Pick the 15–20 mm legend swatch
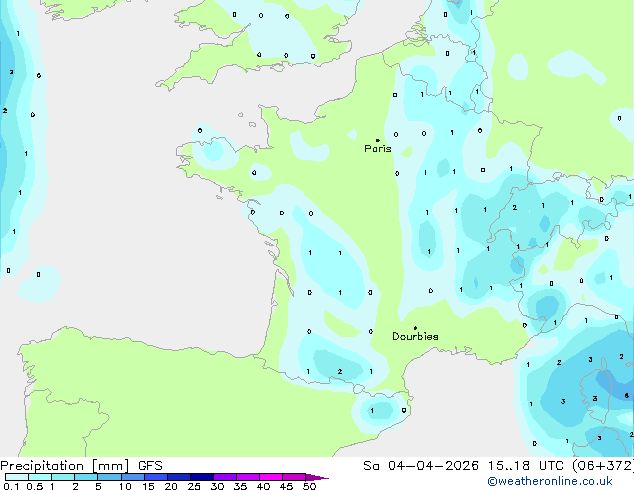 [x=156, y=477]
